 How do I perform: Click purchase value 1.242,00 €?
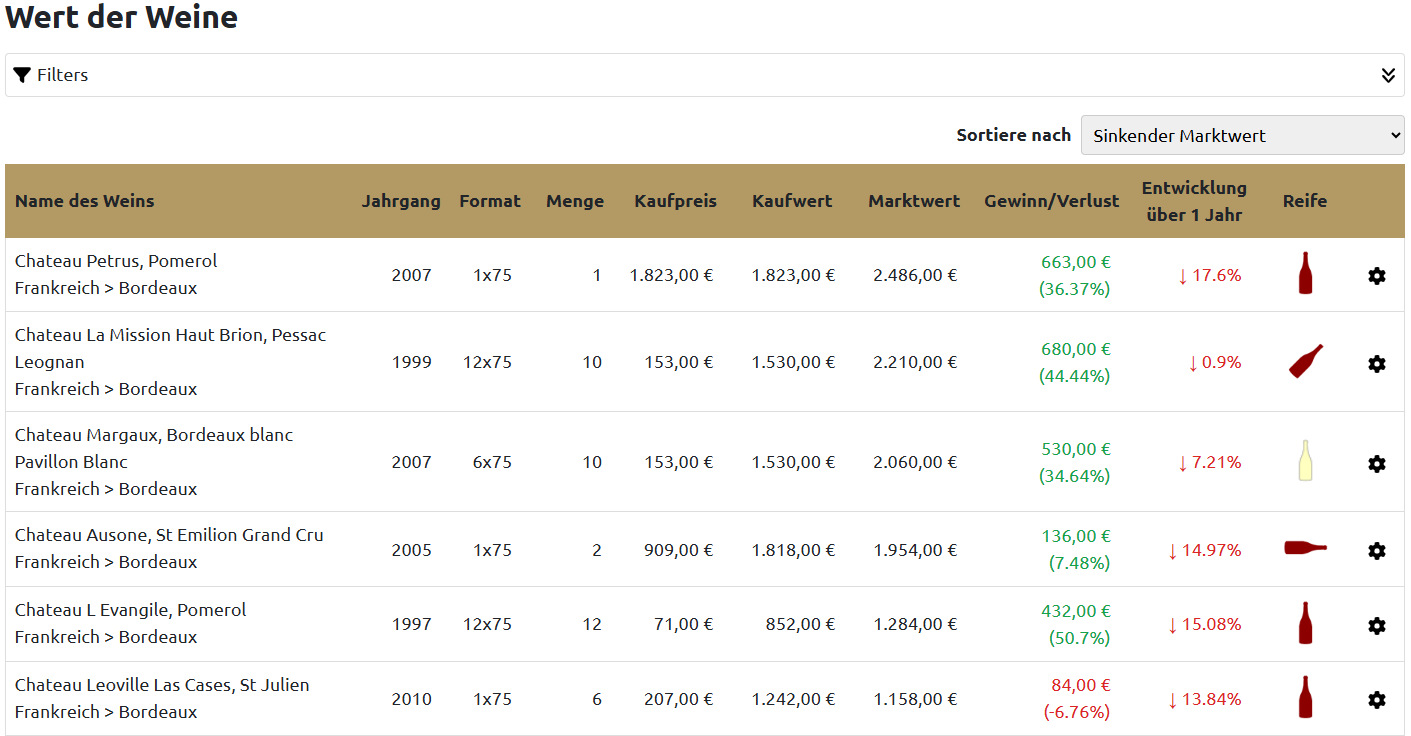click(x=794, y=699)
